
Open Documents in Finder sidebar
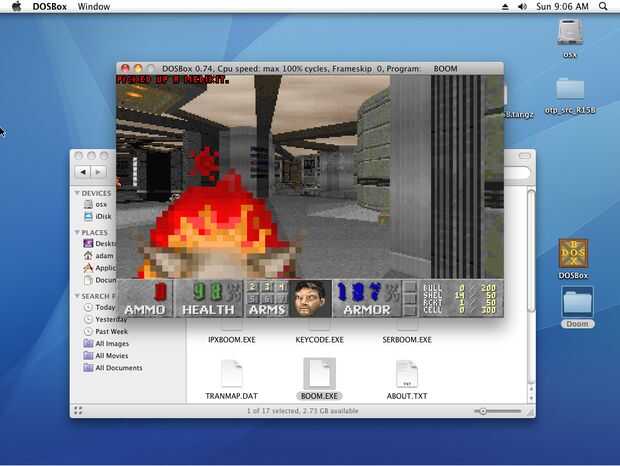(x=99, y=280)
